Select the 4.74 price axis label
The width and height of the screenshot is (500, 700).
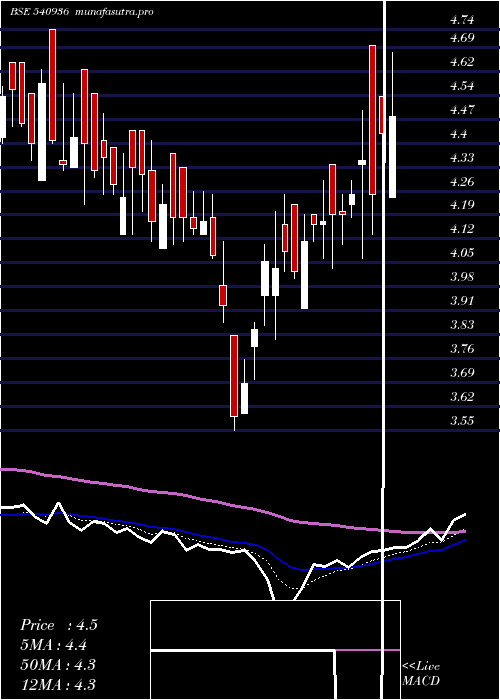462,20
